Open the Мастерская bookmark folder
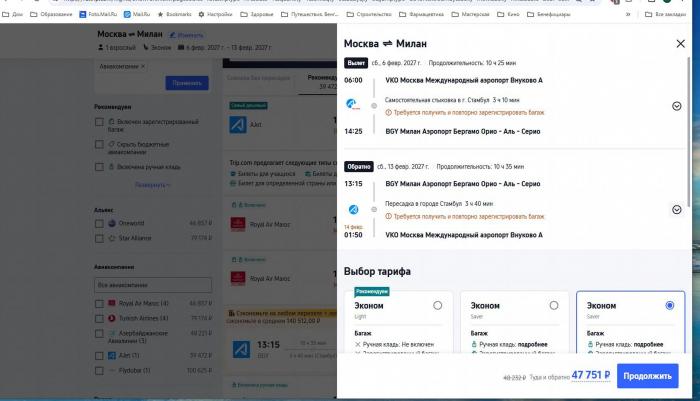This screenshot has width=700, height=401. [x=470, y=14]
